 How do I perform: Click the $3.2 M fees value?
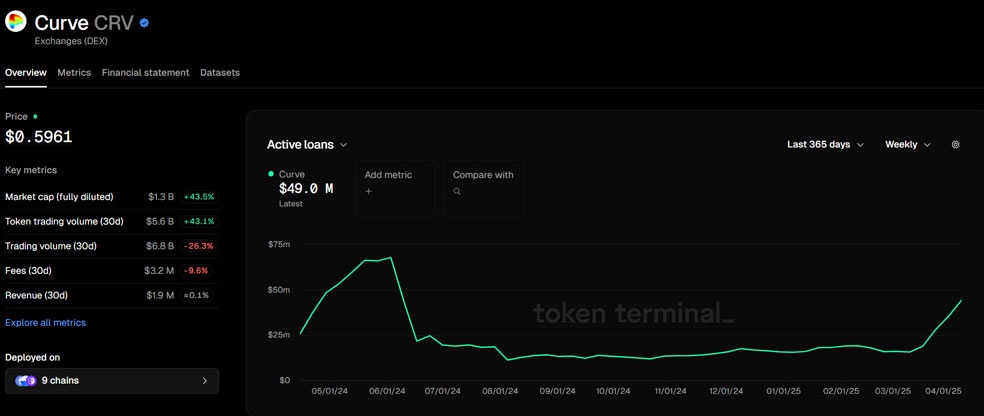[159, 270]
